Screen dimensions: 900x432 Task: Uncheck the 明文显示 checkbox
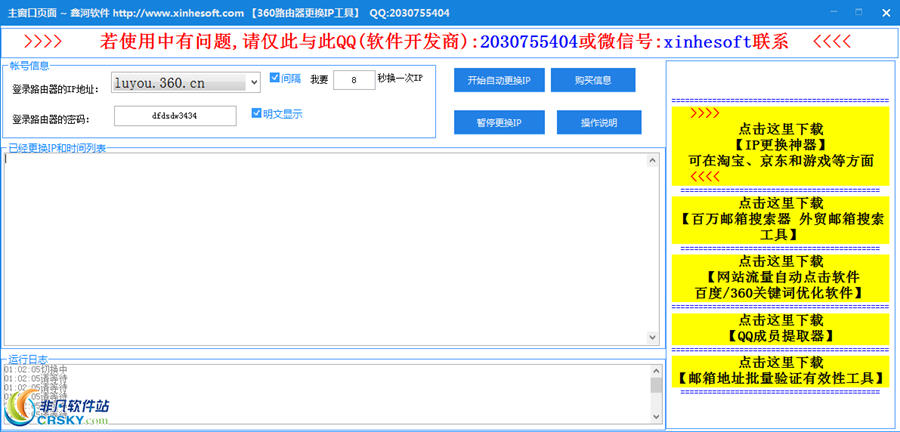coord(257,114)
